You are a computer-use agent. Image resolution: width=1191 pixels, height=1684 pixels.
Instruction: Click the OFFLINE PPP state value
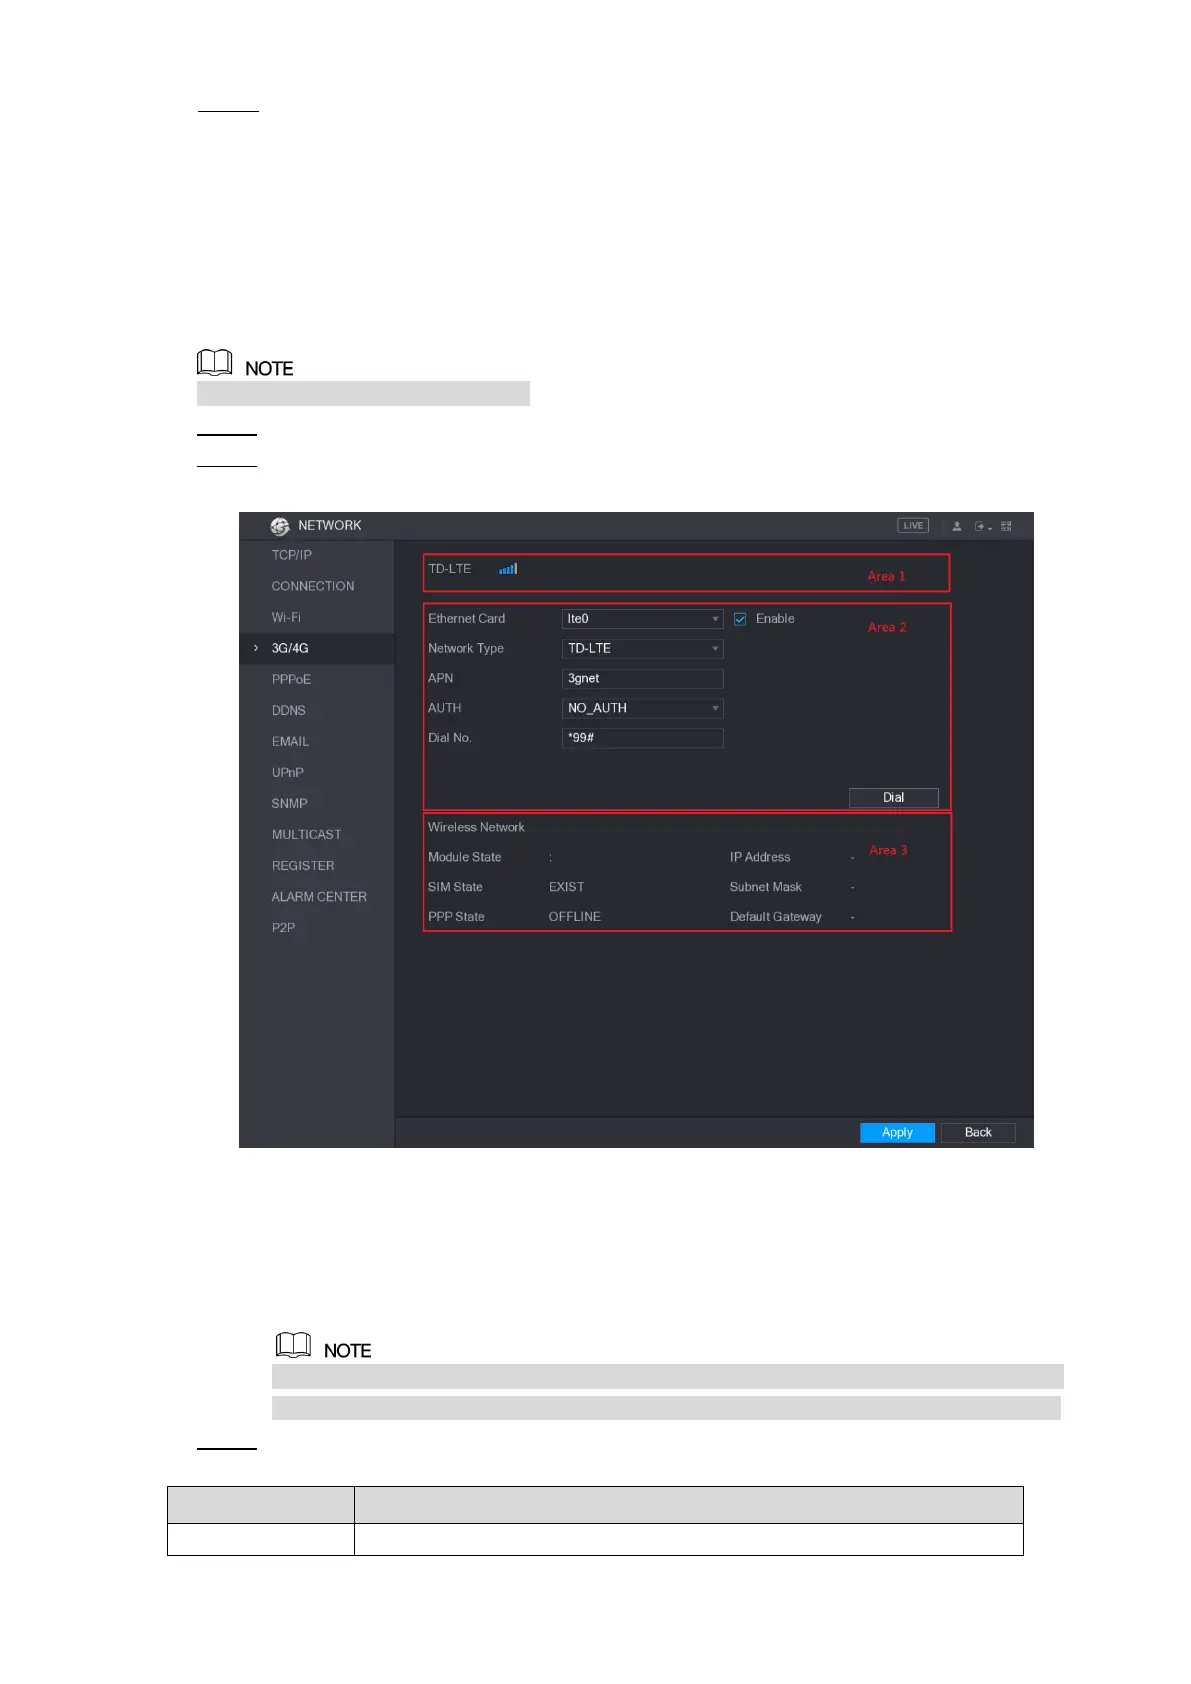575,917
